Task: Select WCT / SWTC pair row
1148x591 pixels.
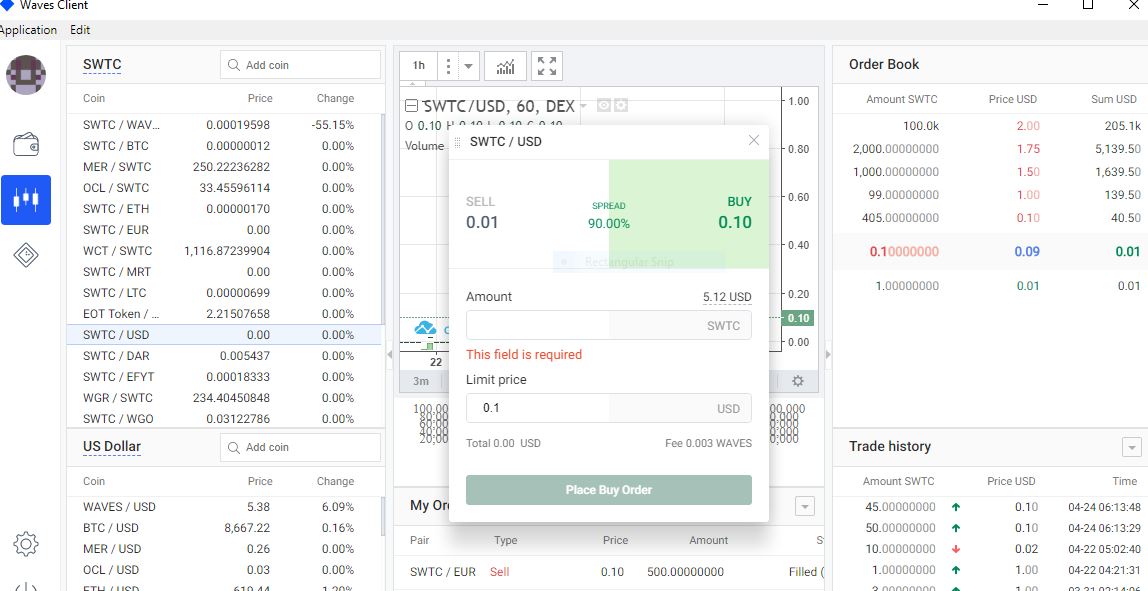Action: point(224,251)
